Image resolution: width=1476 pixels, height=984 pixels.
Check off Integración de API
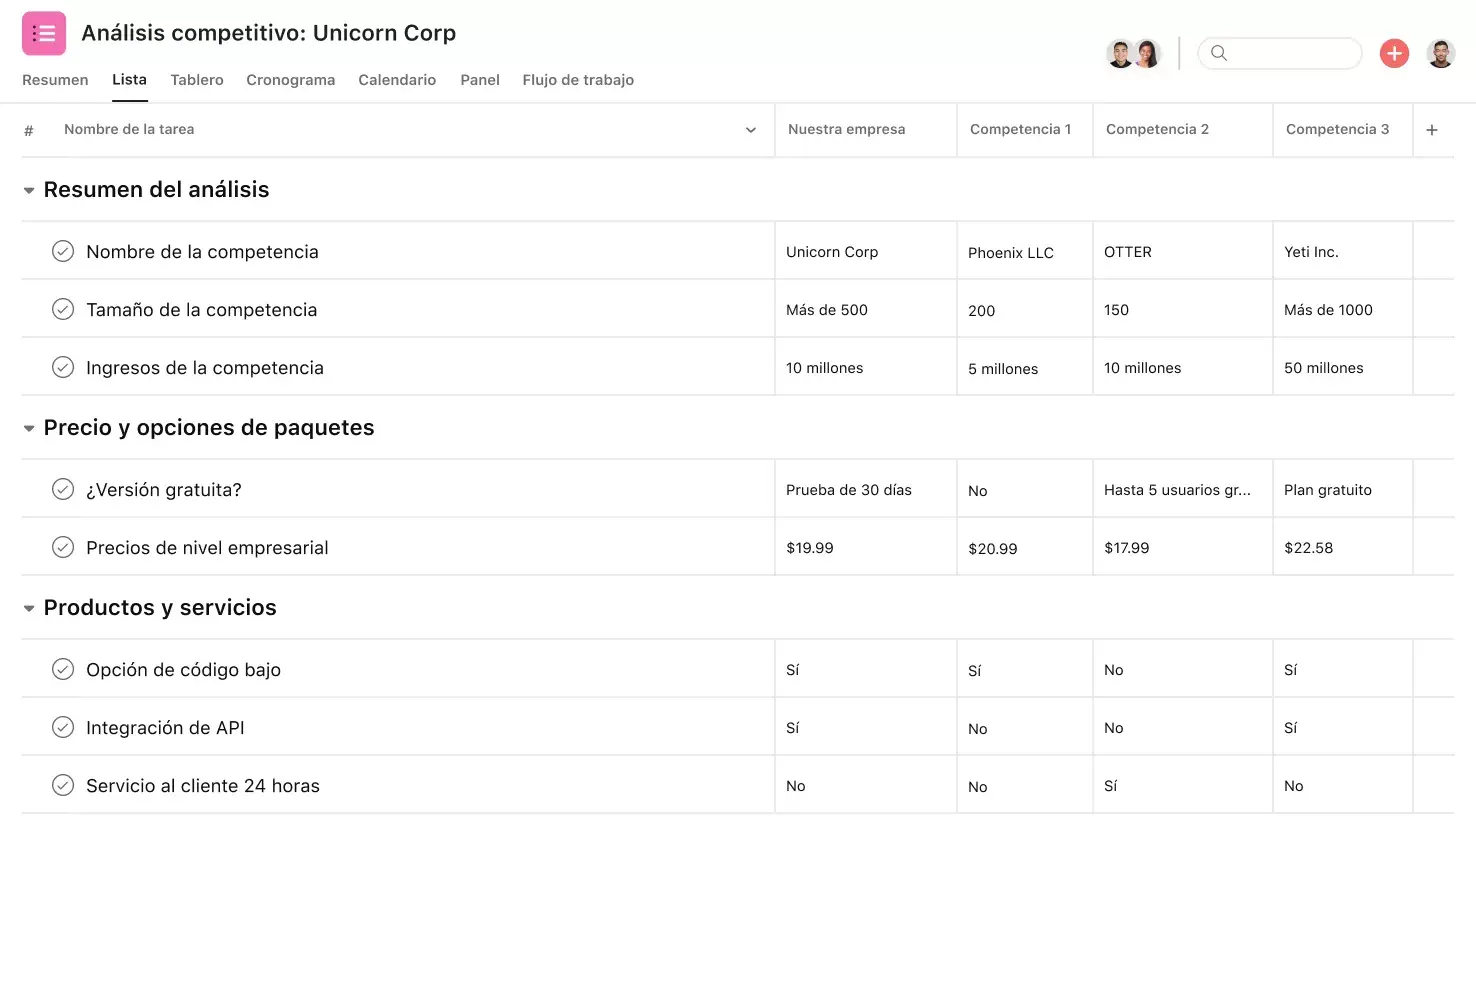click(x=63, y=727)
